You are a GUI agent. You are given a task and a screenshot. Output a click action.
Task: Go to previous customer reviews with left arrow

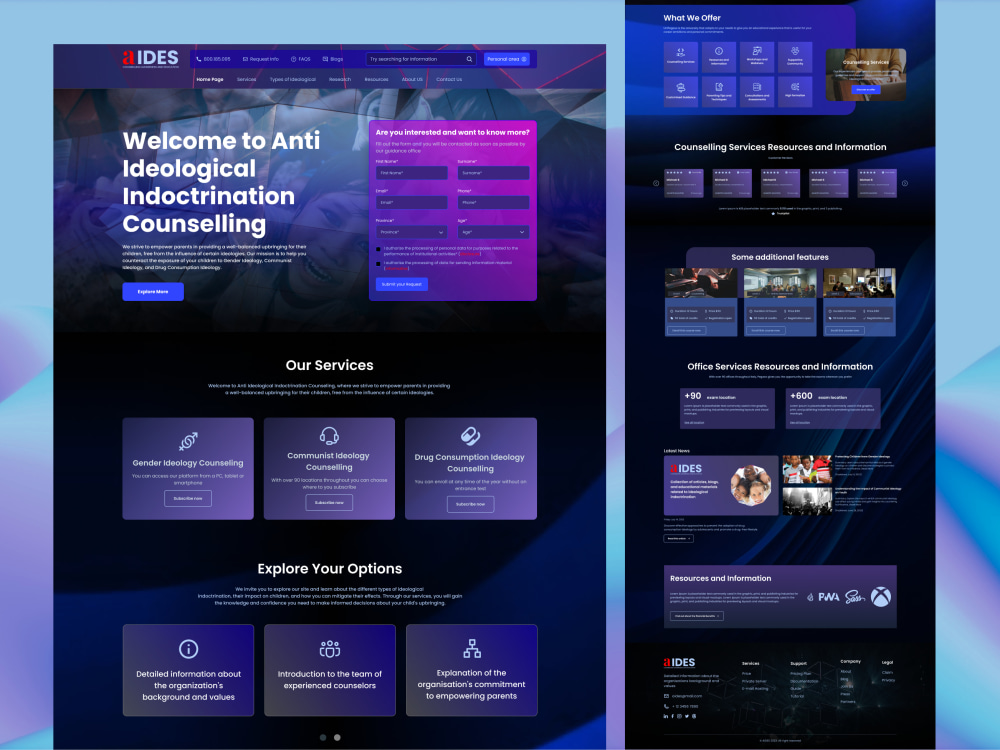(x=656, y=183)
